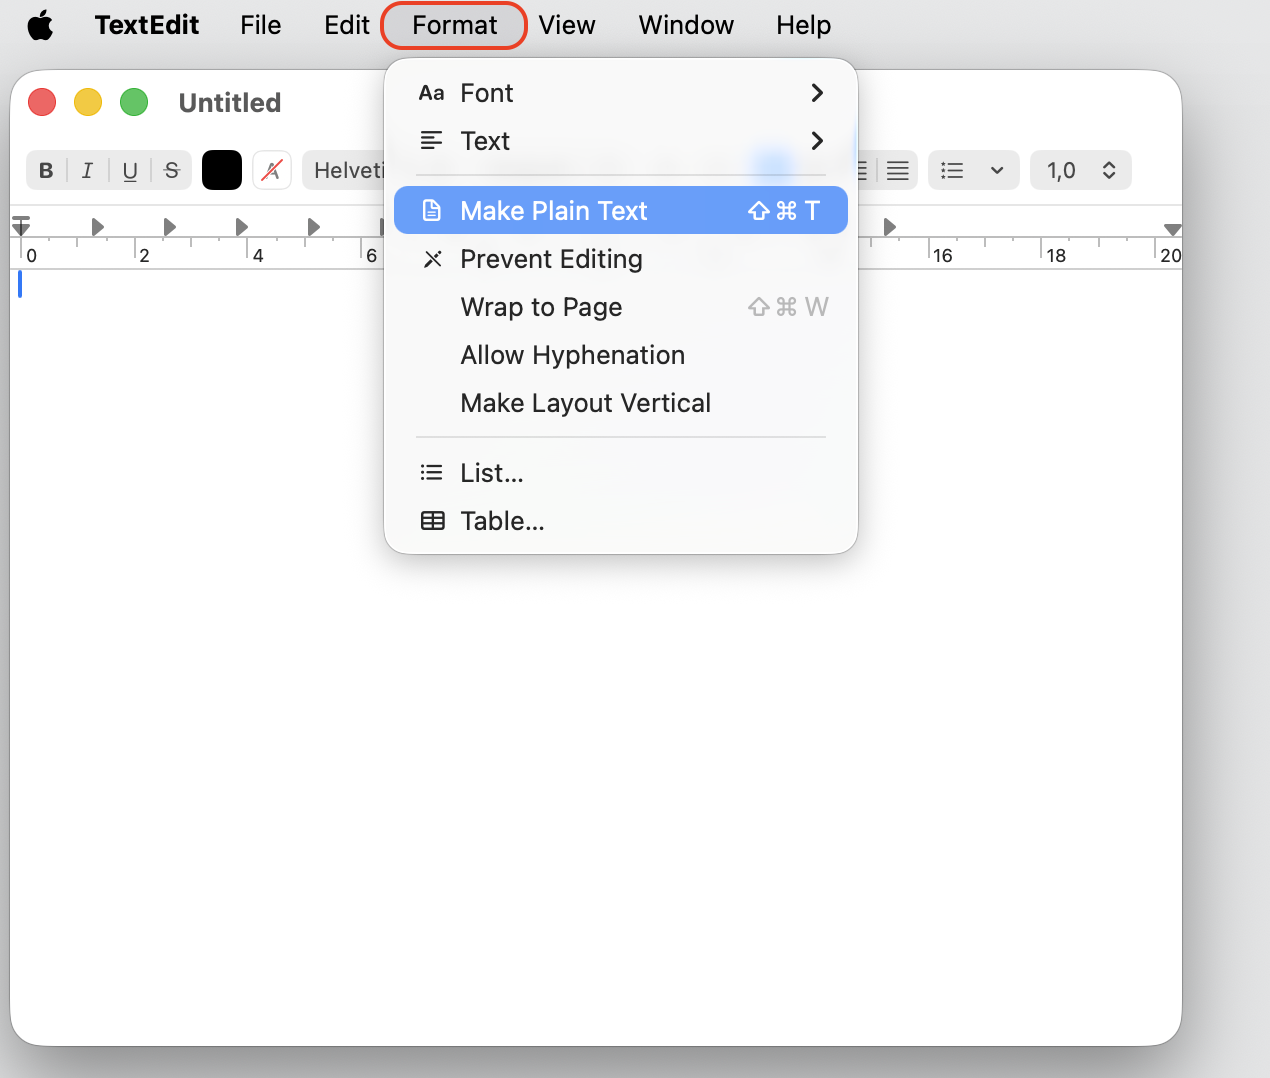1270x1078 pixels.
Task: Click the Font menu Aa icon
Action: tap(431, 93)
